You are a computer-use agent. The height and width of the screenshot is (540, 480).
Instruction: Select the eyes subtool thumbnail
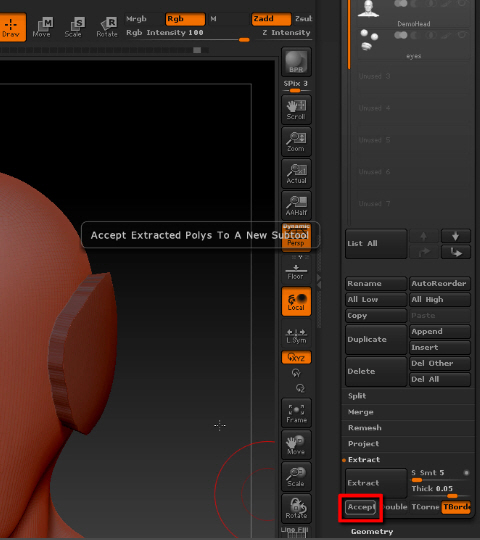click(x=369, y=40)
